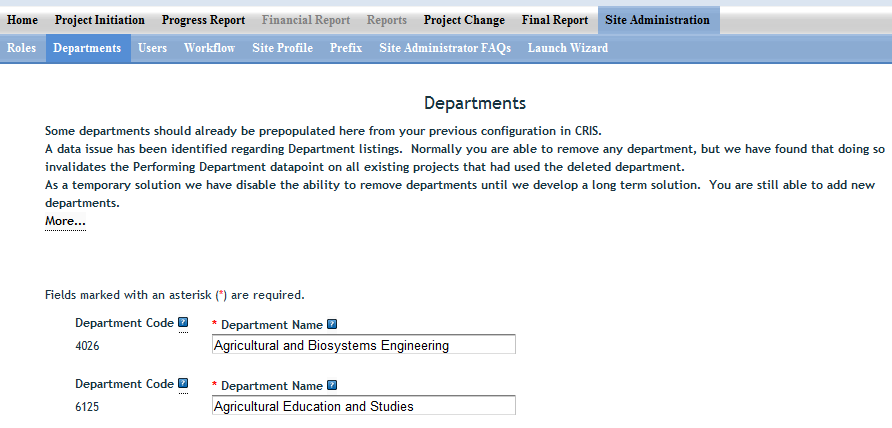Open the Final Report menu

click(x=555, y=20)
